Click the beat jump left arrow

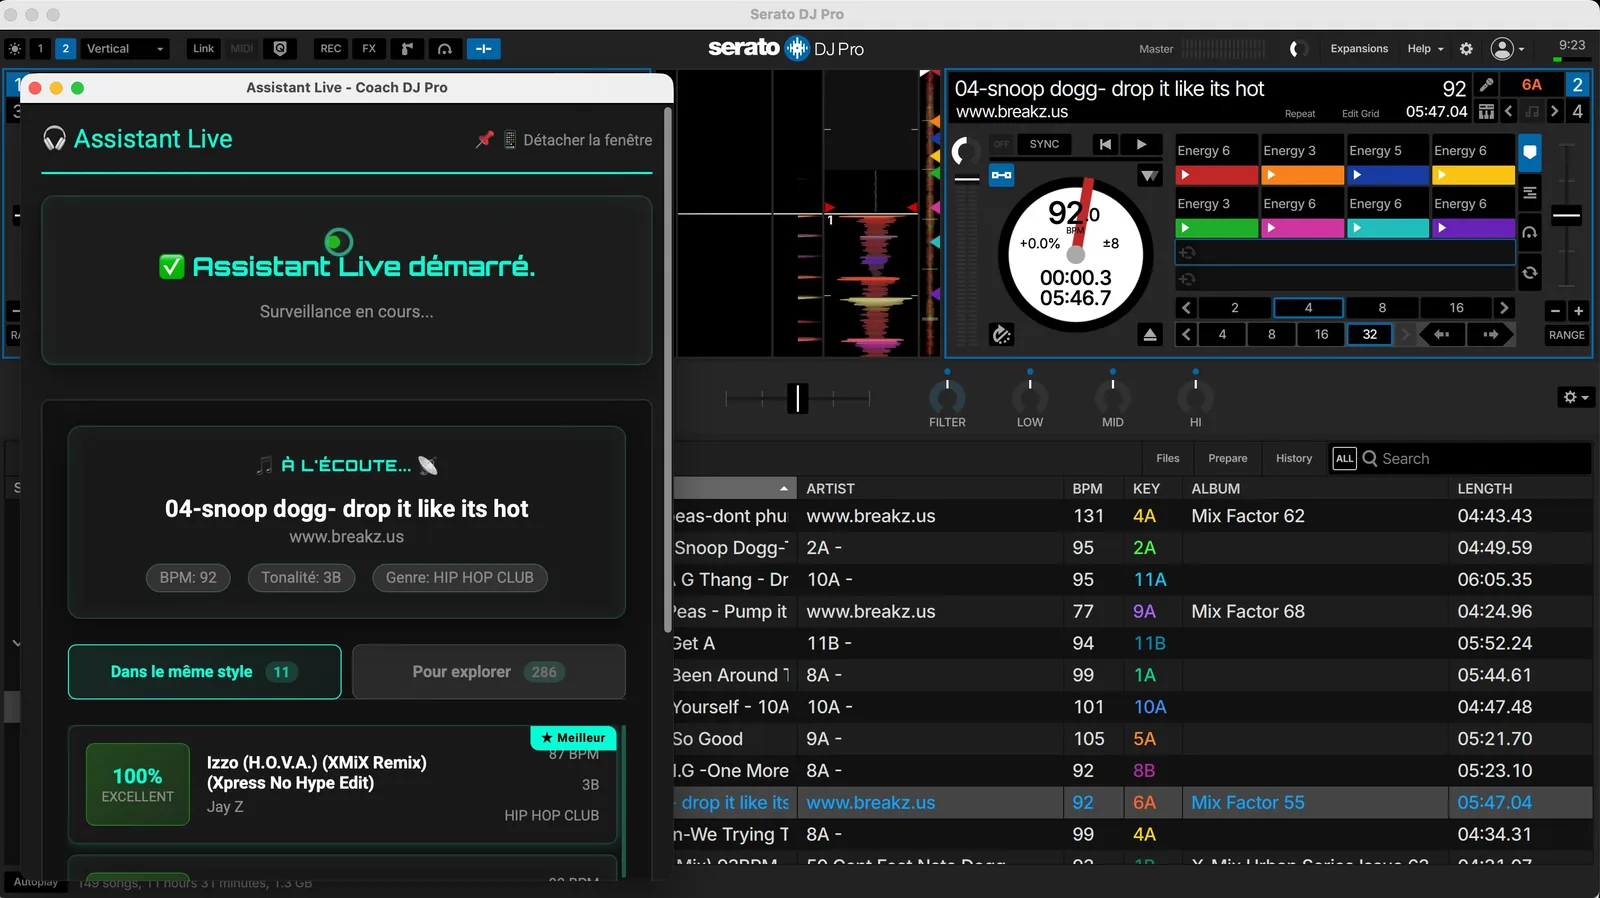pos(1442,335)
